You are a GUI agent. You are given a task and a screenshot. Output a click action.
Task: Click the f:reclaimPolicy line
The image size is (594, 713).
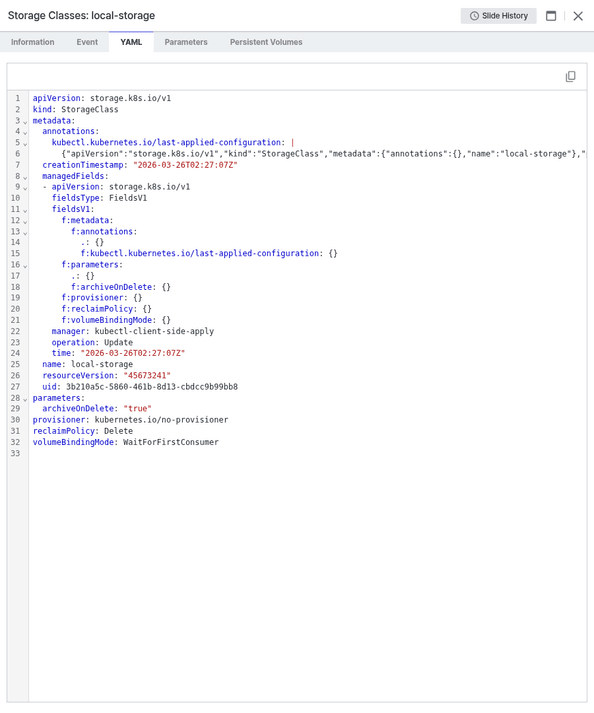click(x=106, y=309)
